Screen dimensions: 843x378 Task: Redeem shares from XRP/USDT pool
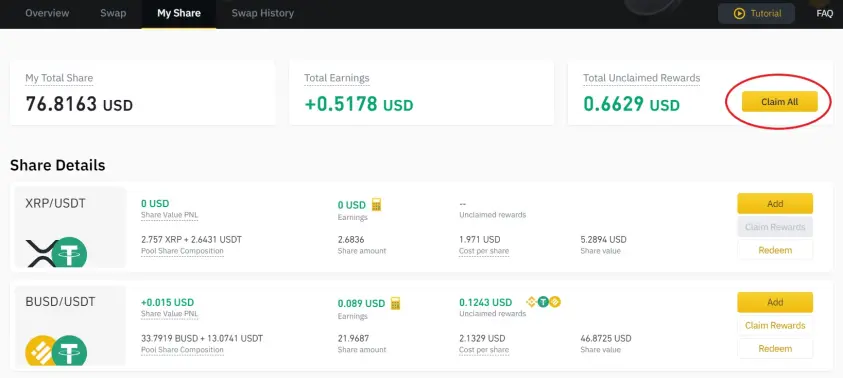tap(775, 250)
